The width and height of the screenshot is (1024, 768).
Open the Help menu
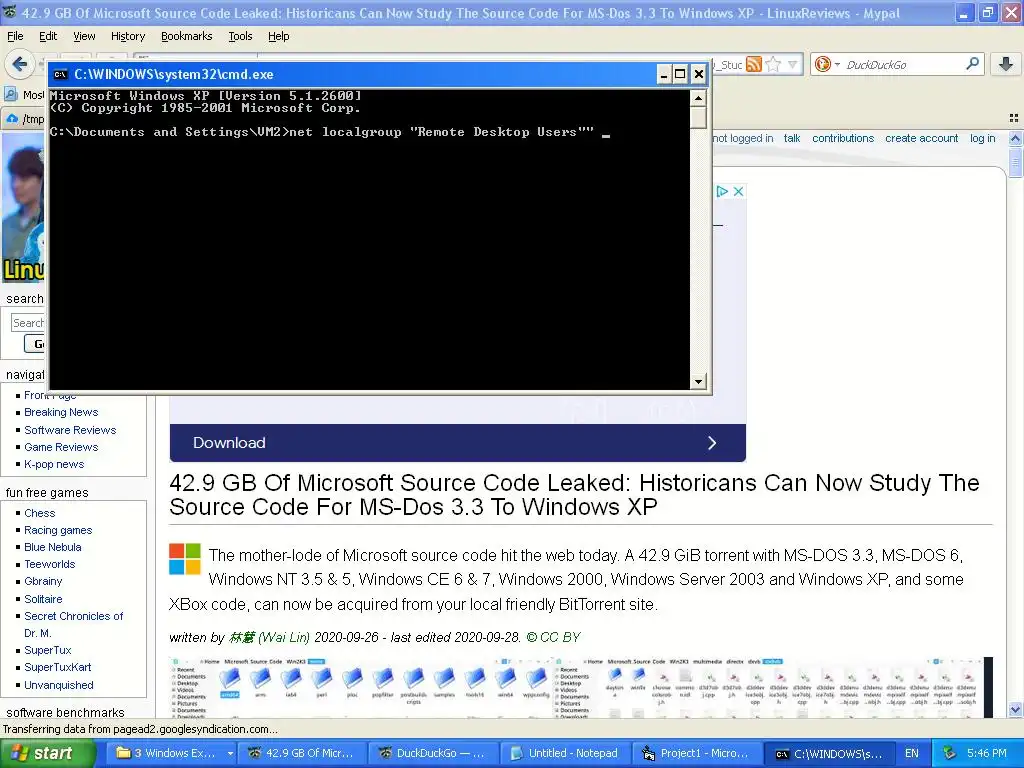click(x=279, y=36)
